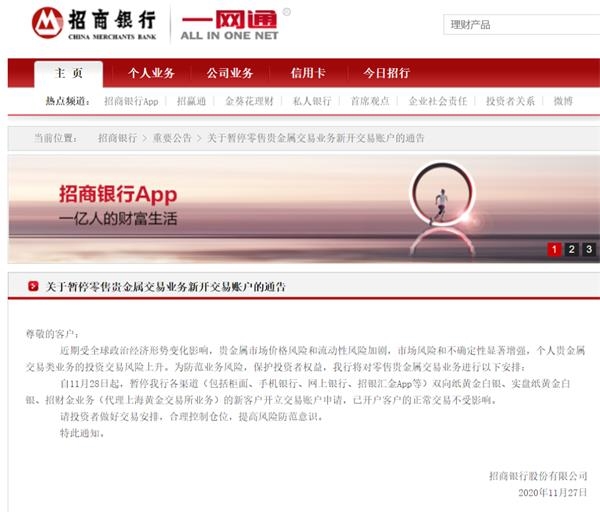Click the 当前位置 label
Screen dimensions: 600x512
pyautogui.click(x=56, y=138)
